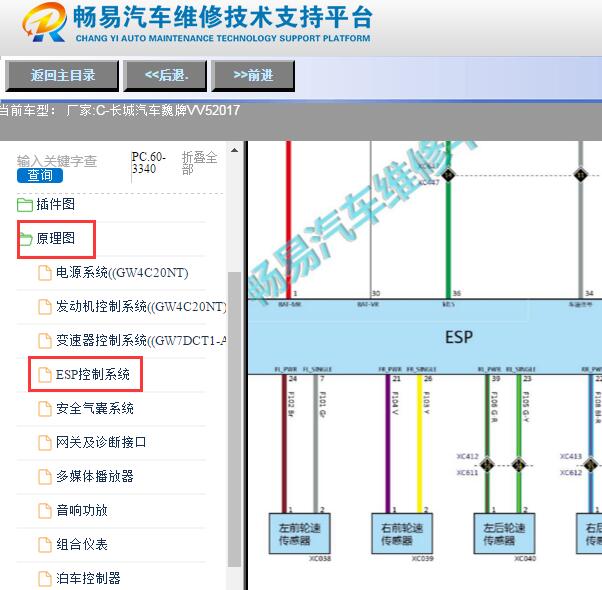Open the 网关及诊断接口 diagram
Image resolution: width=602 pixels, height=590 pixels.
click(x=101, y=442)
